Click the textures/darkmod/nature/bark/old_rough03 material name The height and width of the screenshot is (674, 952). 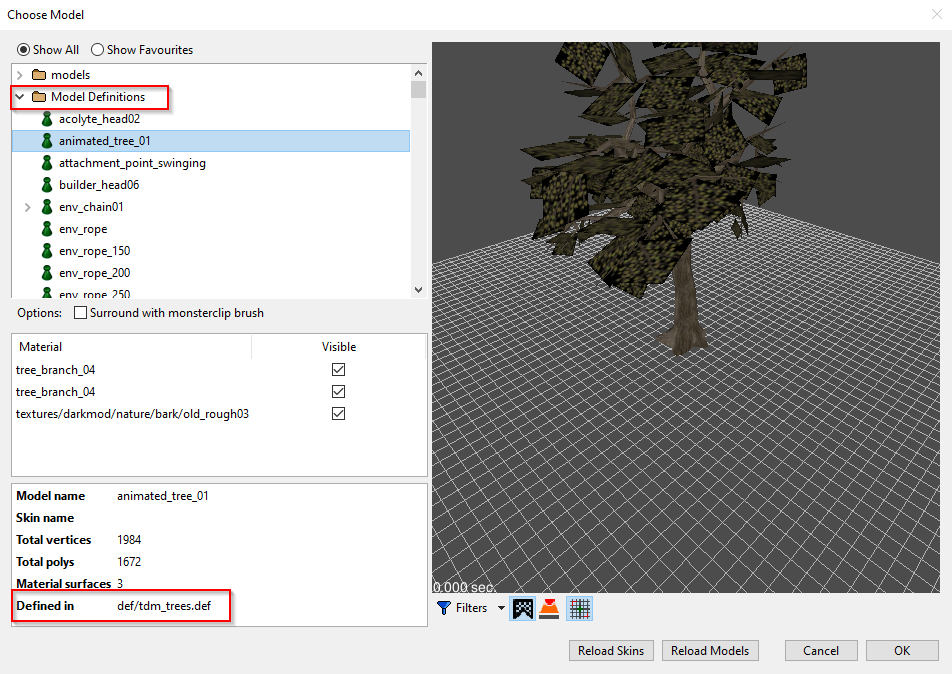132,414
